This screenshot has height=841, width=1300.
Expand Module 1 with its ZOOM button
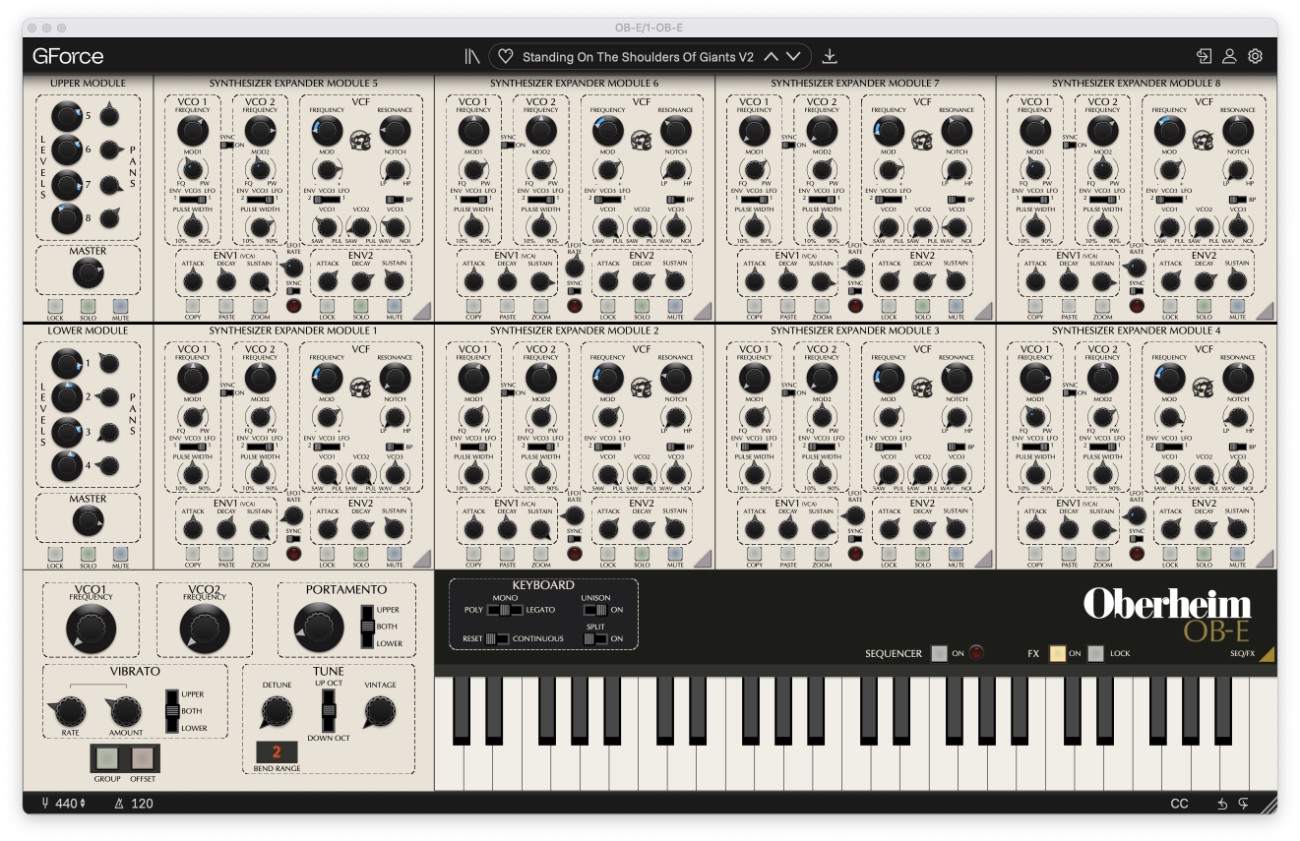(260, 553)
